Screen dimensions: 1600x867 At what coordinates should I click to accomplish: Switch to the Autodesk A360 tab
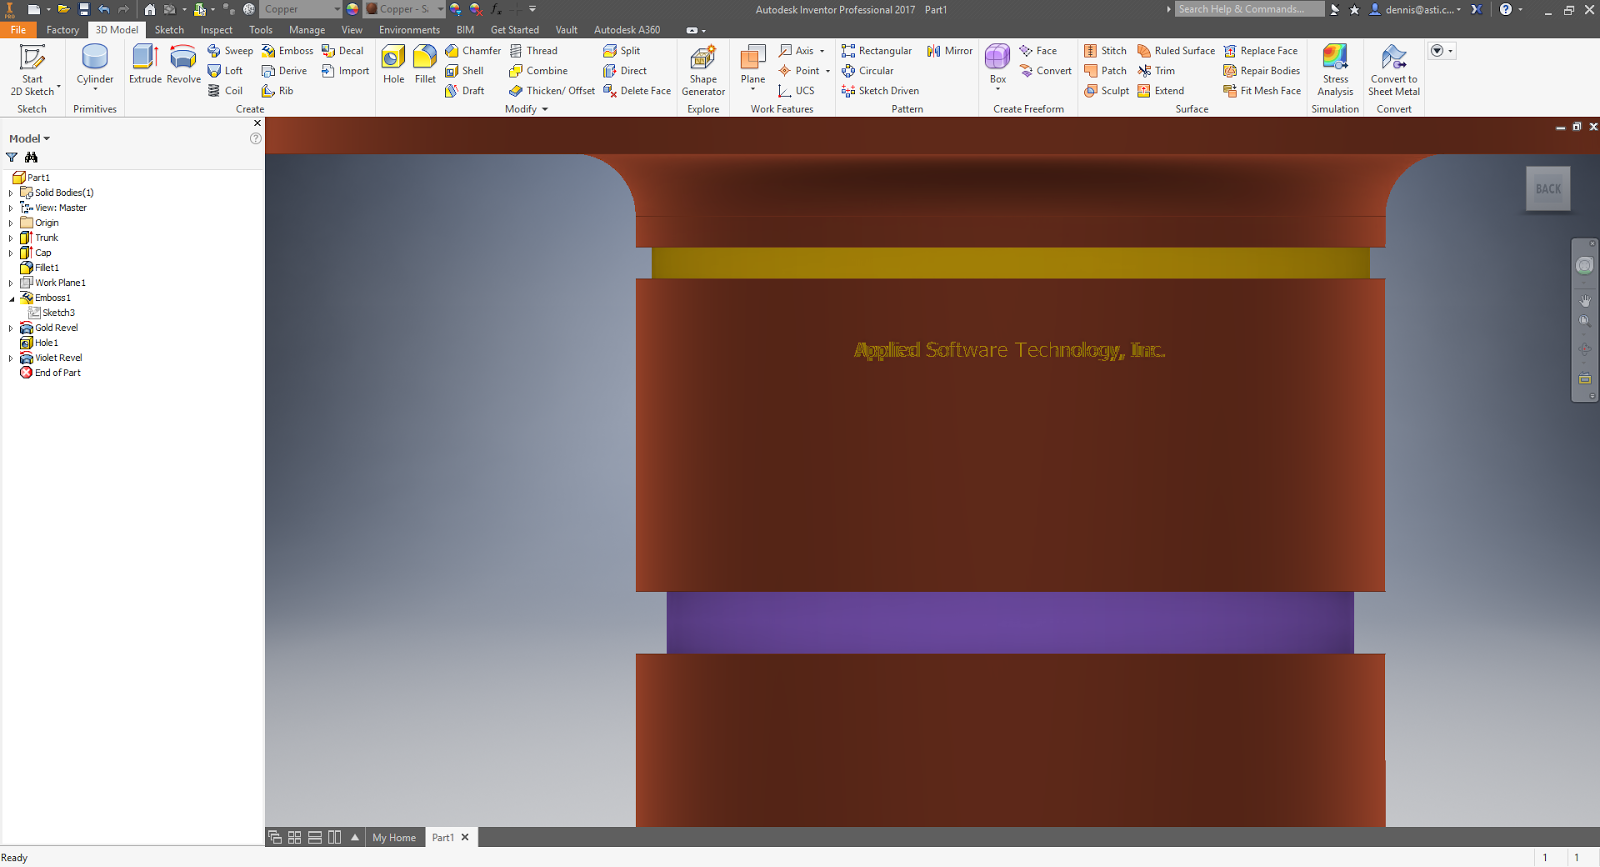(x=627, y=30)
